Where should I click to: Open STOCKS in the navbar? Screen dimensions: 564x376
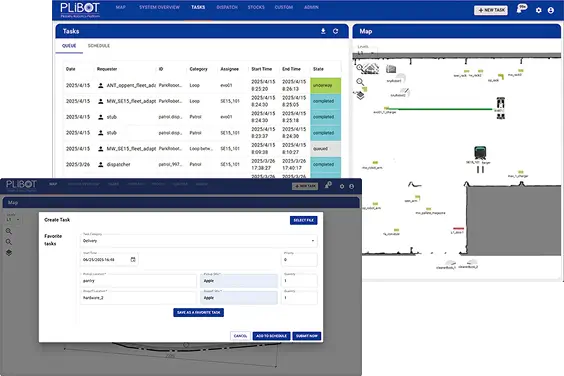tap(256, 7)
